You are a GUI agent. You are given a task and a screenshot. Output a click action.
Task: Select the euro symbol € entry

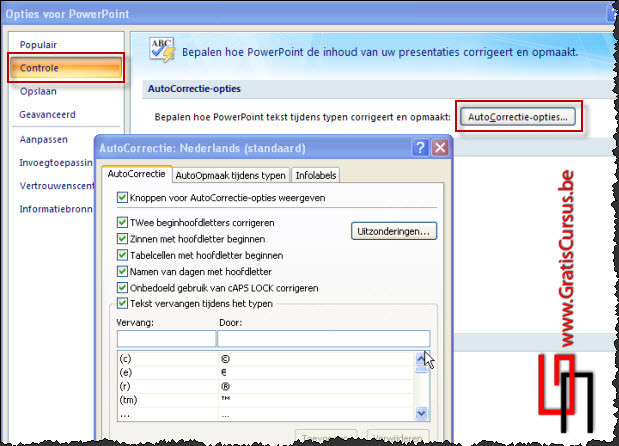point(224,373)
